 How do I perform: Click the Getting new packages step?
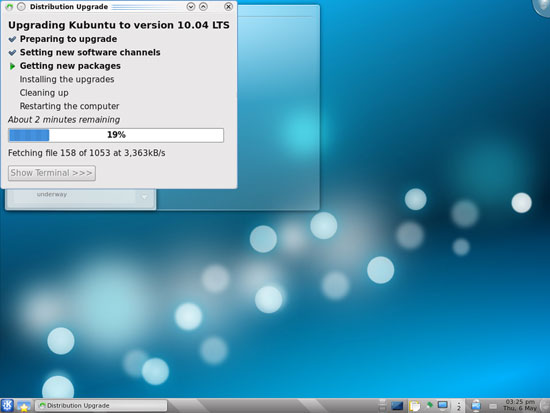70,66
